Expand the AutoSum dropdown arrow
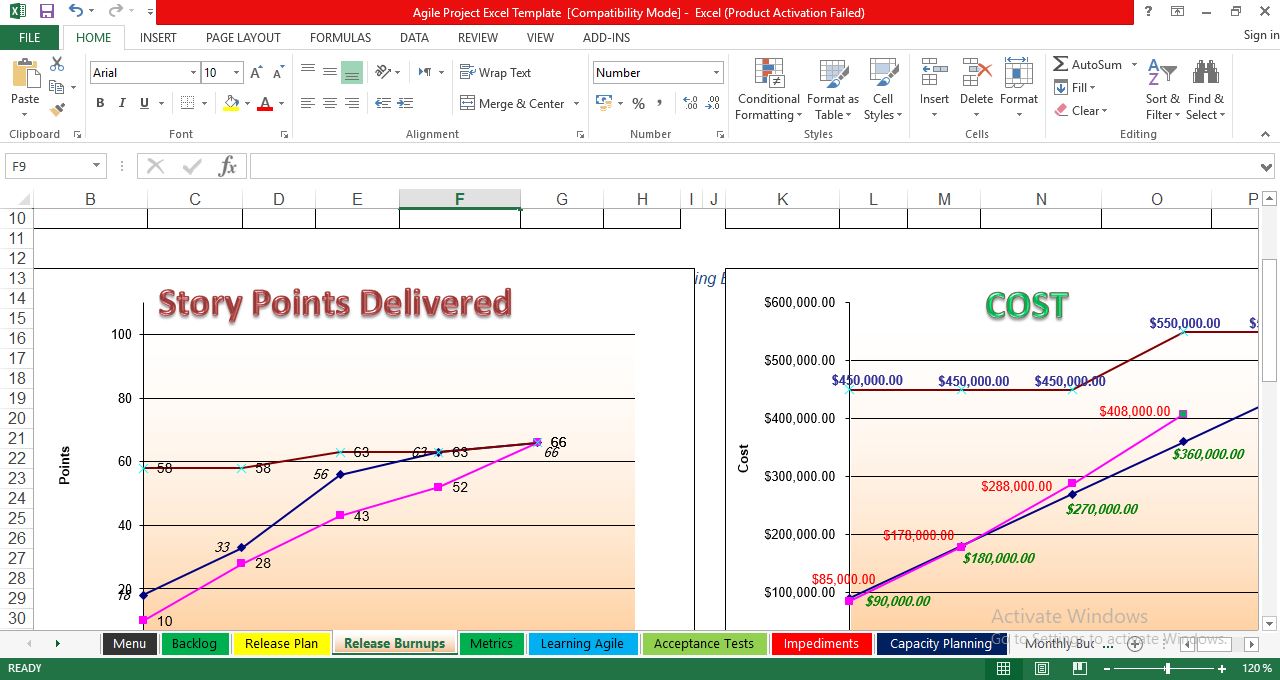Screen dimensions: 1280x680 click(1134, 65)
